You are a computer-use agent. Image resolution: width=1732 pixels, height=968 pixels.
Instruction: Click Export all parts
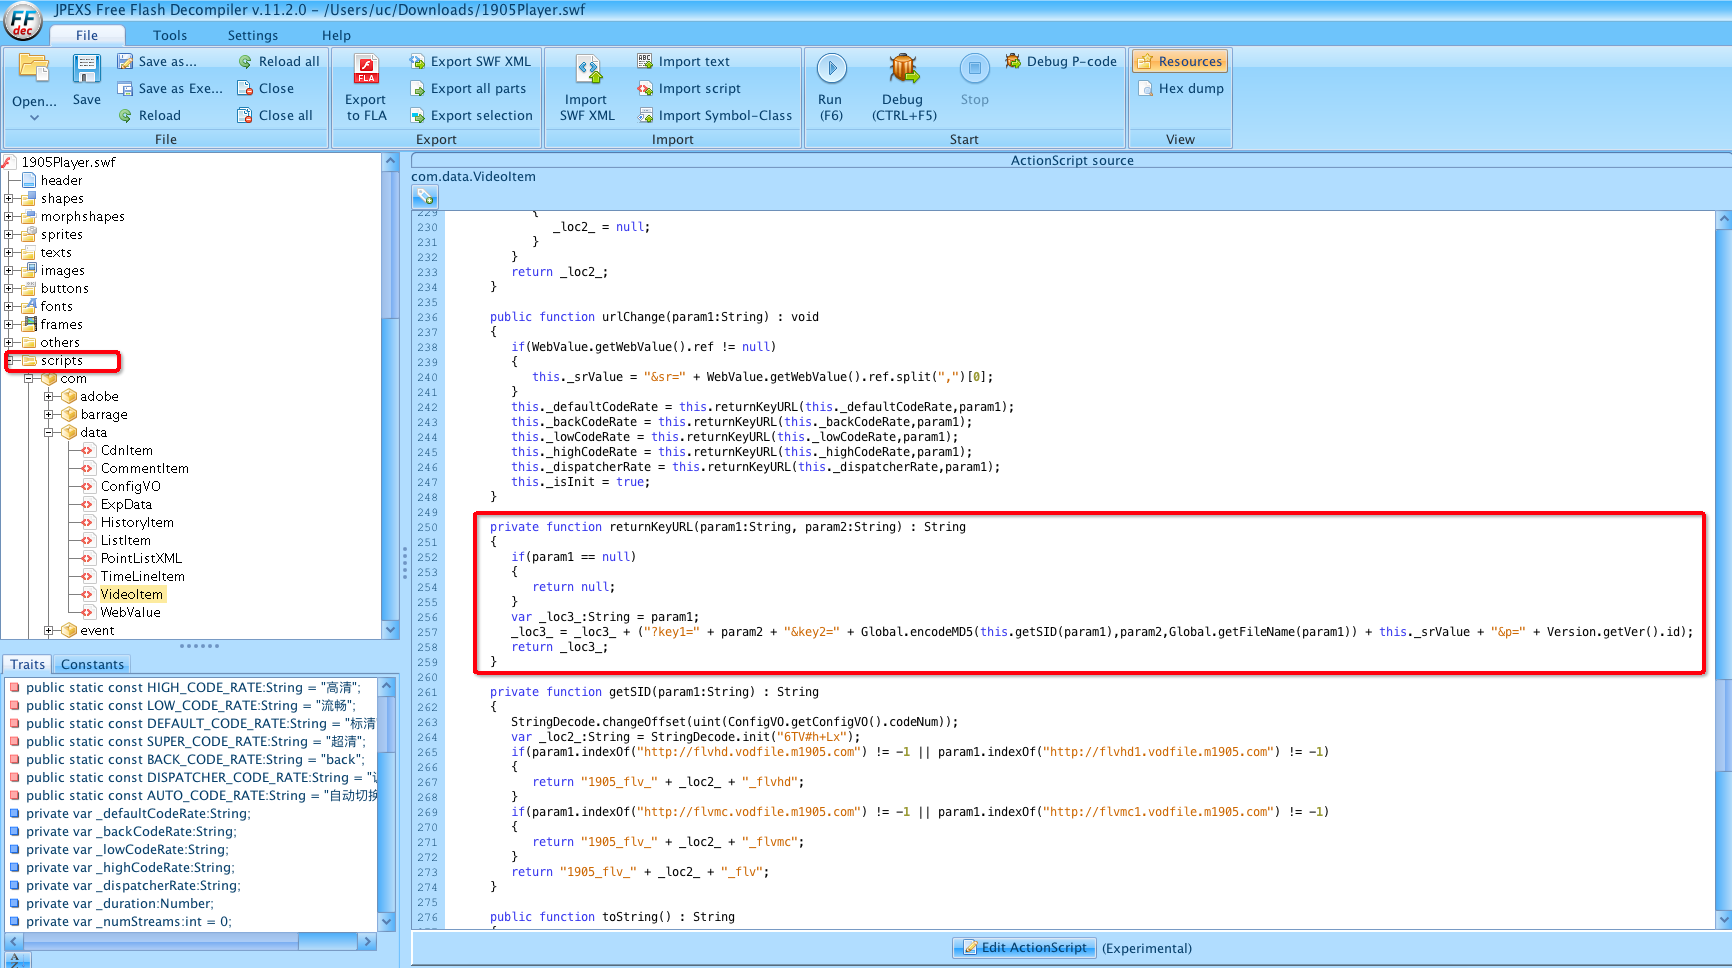click(x=468, y=88)
